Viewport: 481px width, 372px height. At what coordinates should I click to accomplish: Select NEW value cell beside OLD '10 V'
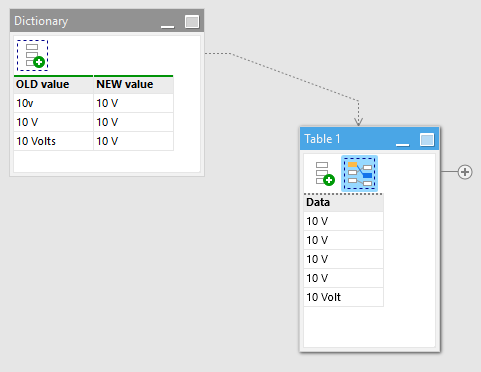point(133,122)
